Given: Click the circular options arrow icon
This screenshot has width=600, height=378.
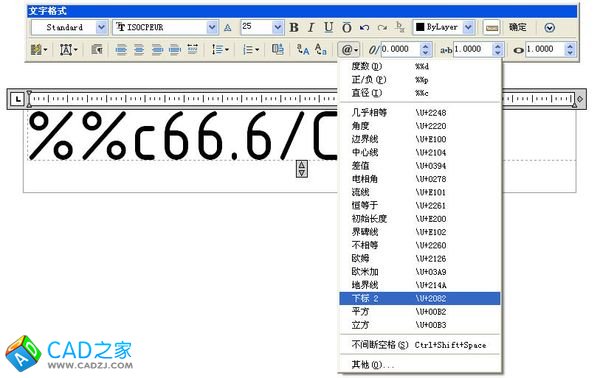Looking at the screenshot, I should pyautogui.click(x=549, y=28).
